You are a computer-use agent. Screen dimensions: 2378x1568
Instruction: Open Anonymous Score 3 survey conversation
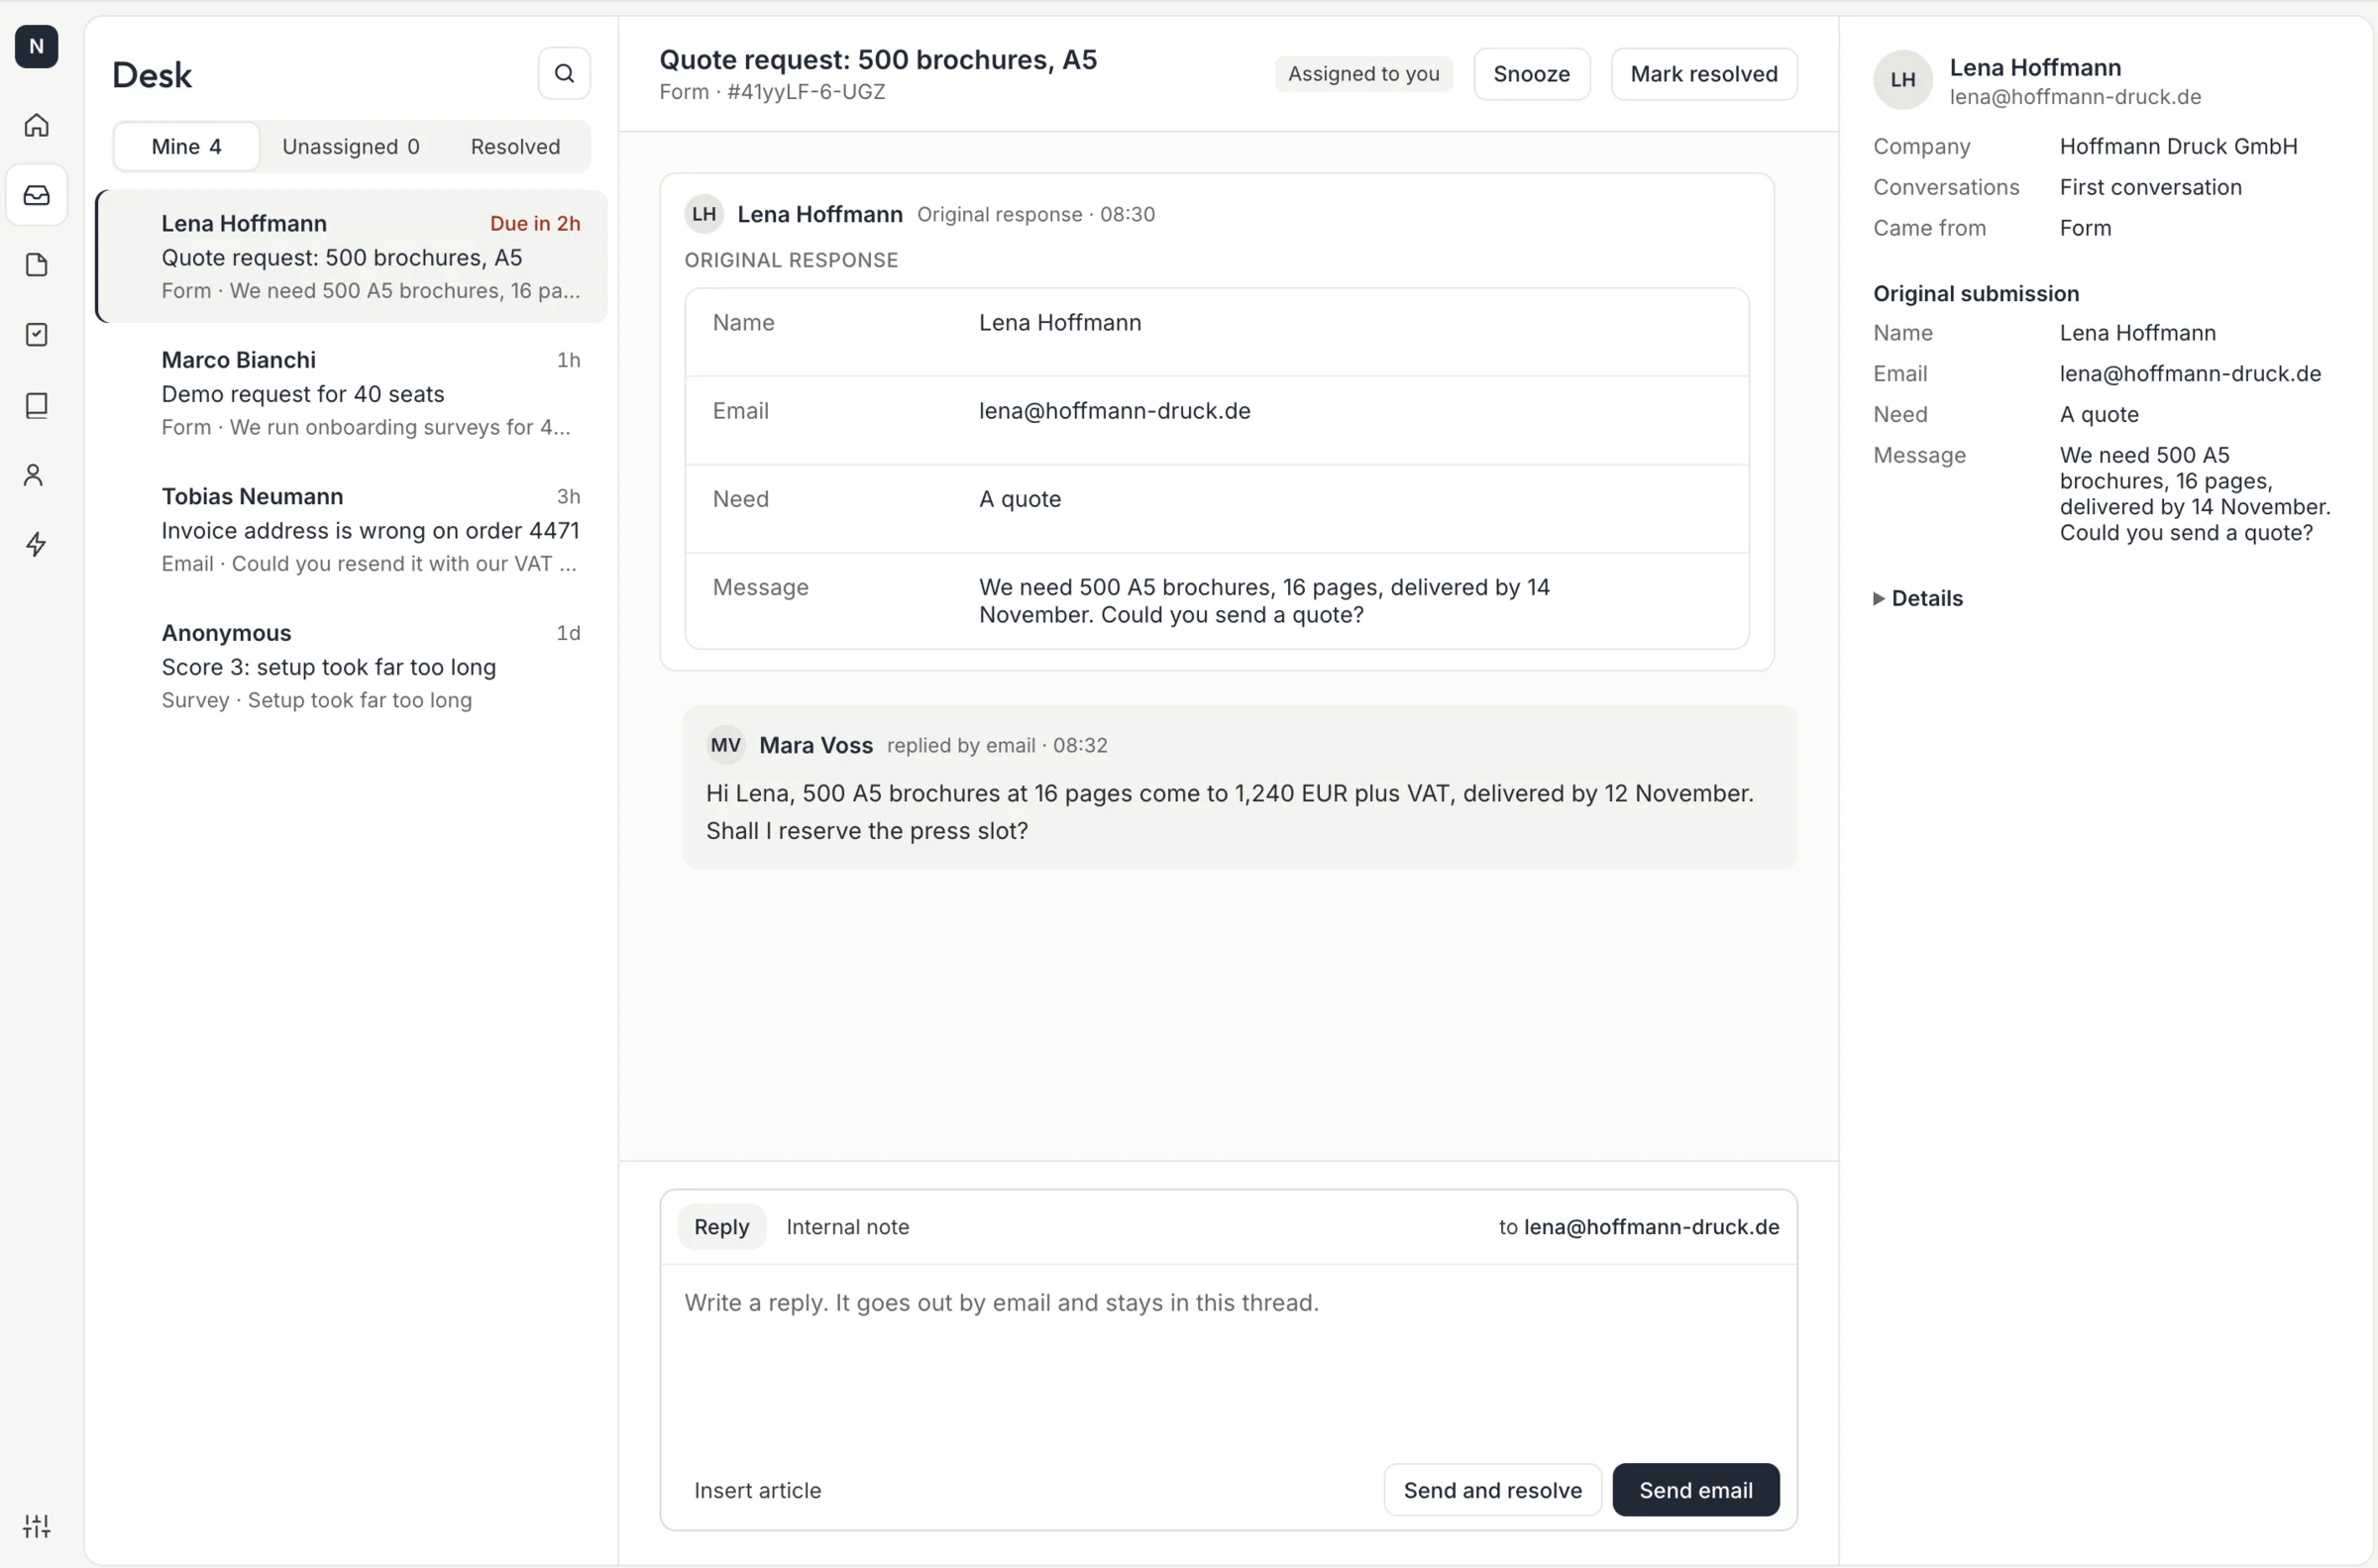352,666
